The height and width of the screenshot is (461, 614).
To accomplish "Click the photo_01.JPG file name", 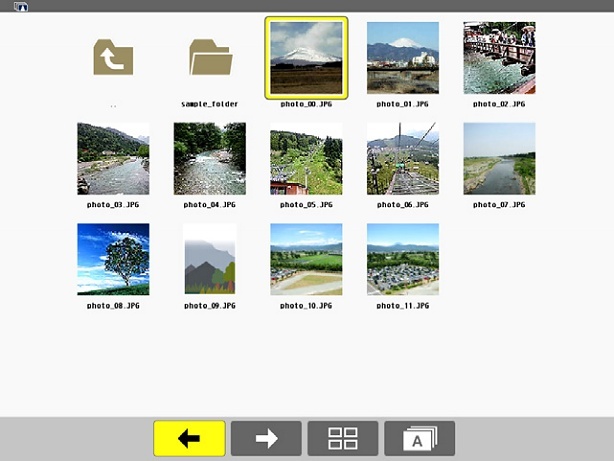I will coord(403,104).
